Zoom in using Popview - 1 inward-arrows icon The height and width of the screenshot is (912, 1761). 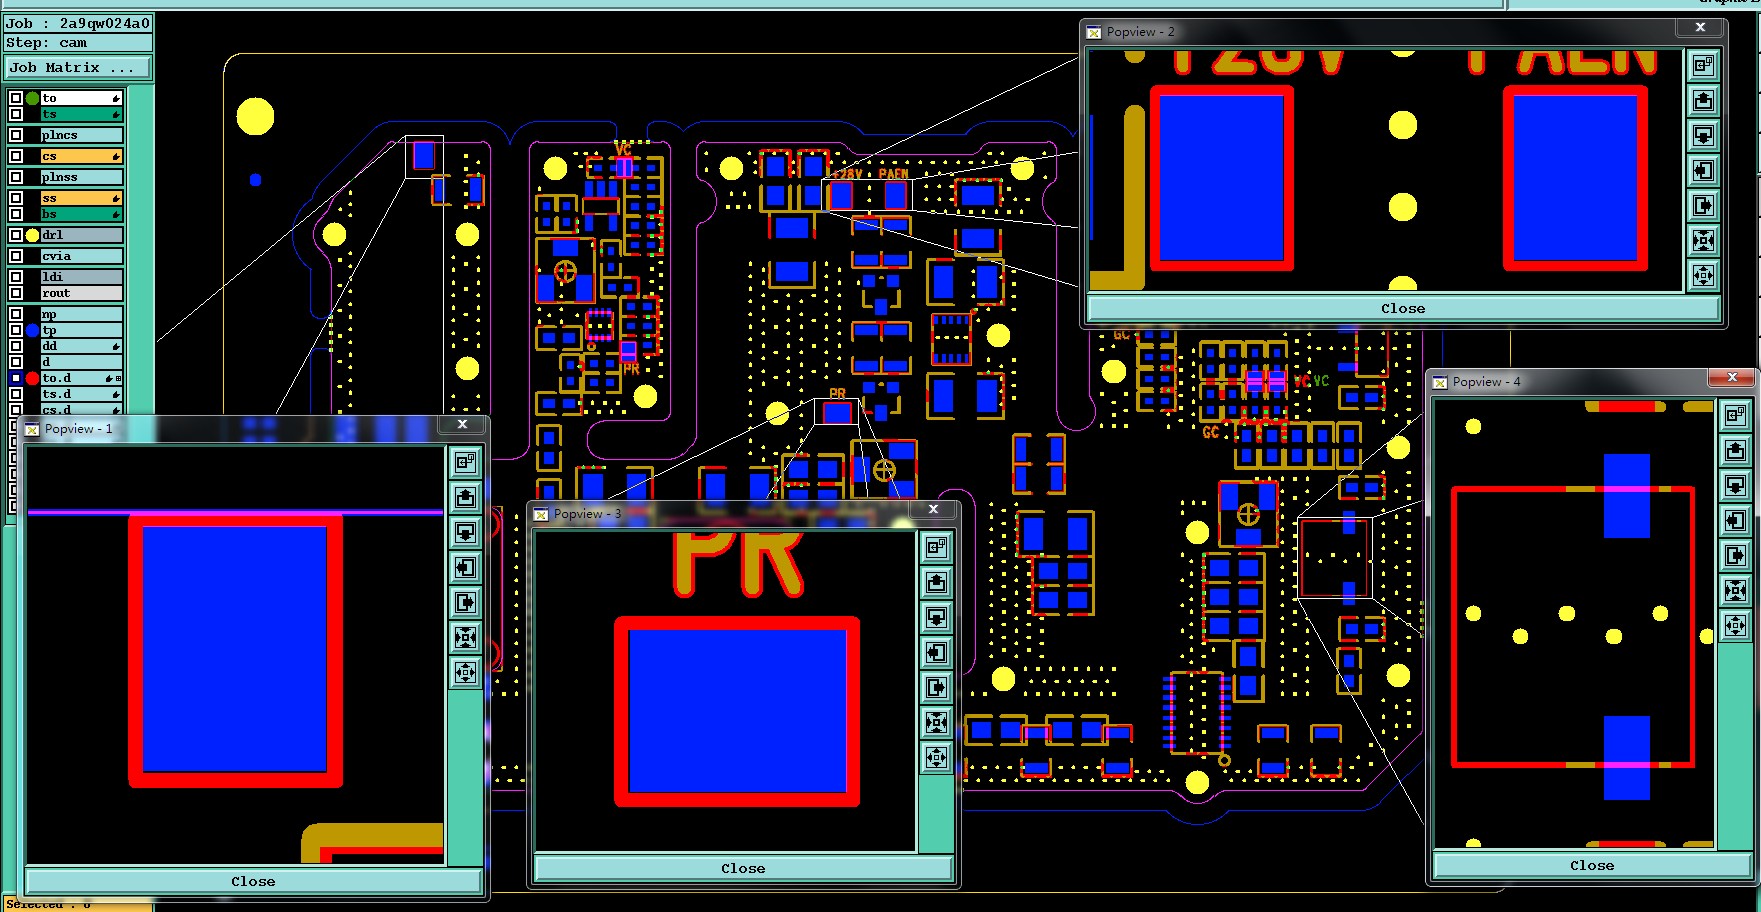click(466, 637)
